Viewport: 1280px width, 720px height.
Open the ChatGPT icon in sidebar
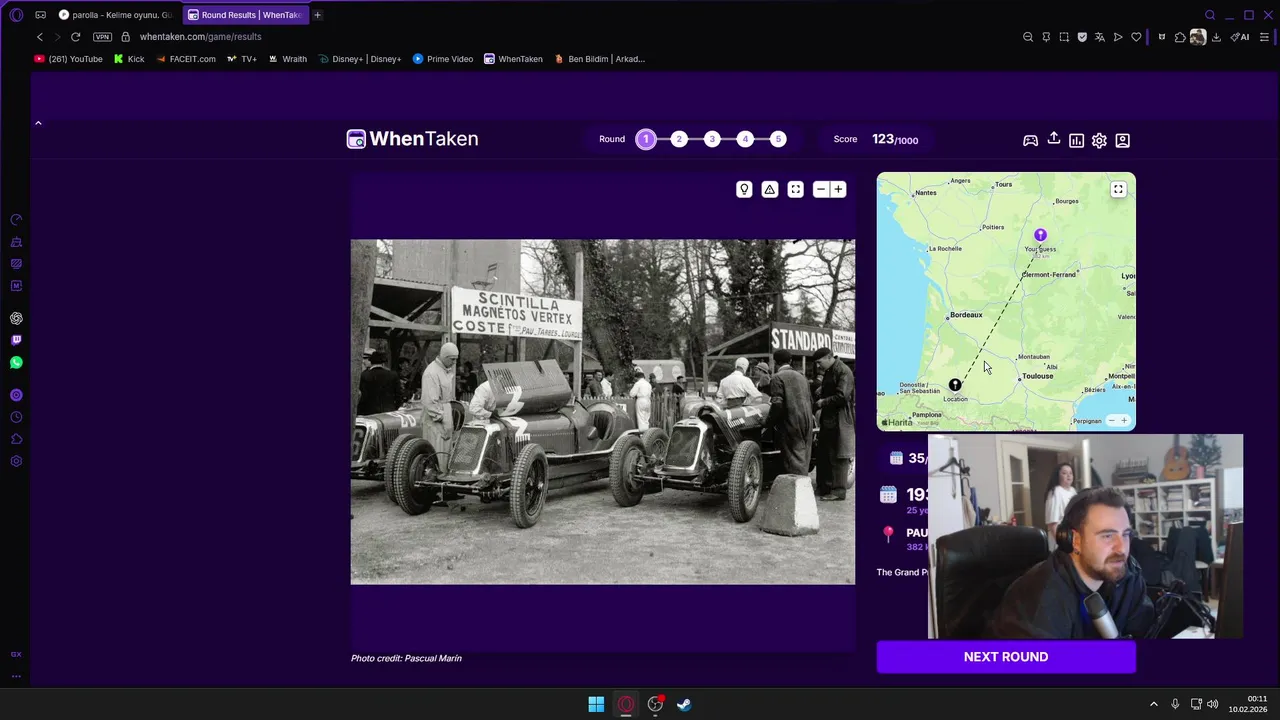(16, 318)
